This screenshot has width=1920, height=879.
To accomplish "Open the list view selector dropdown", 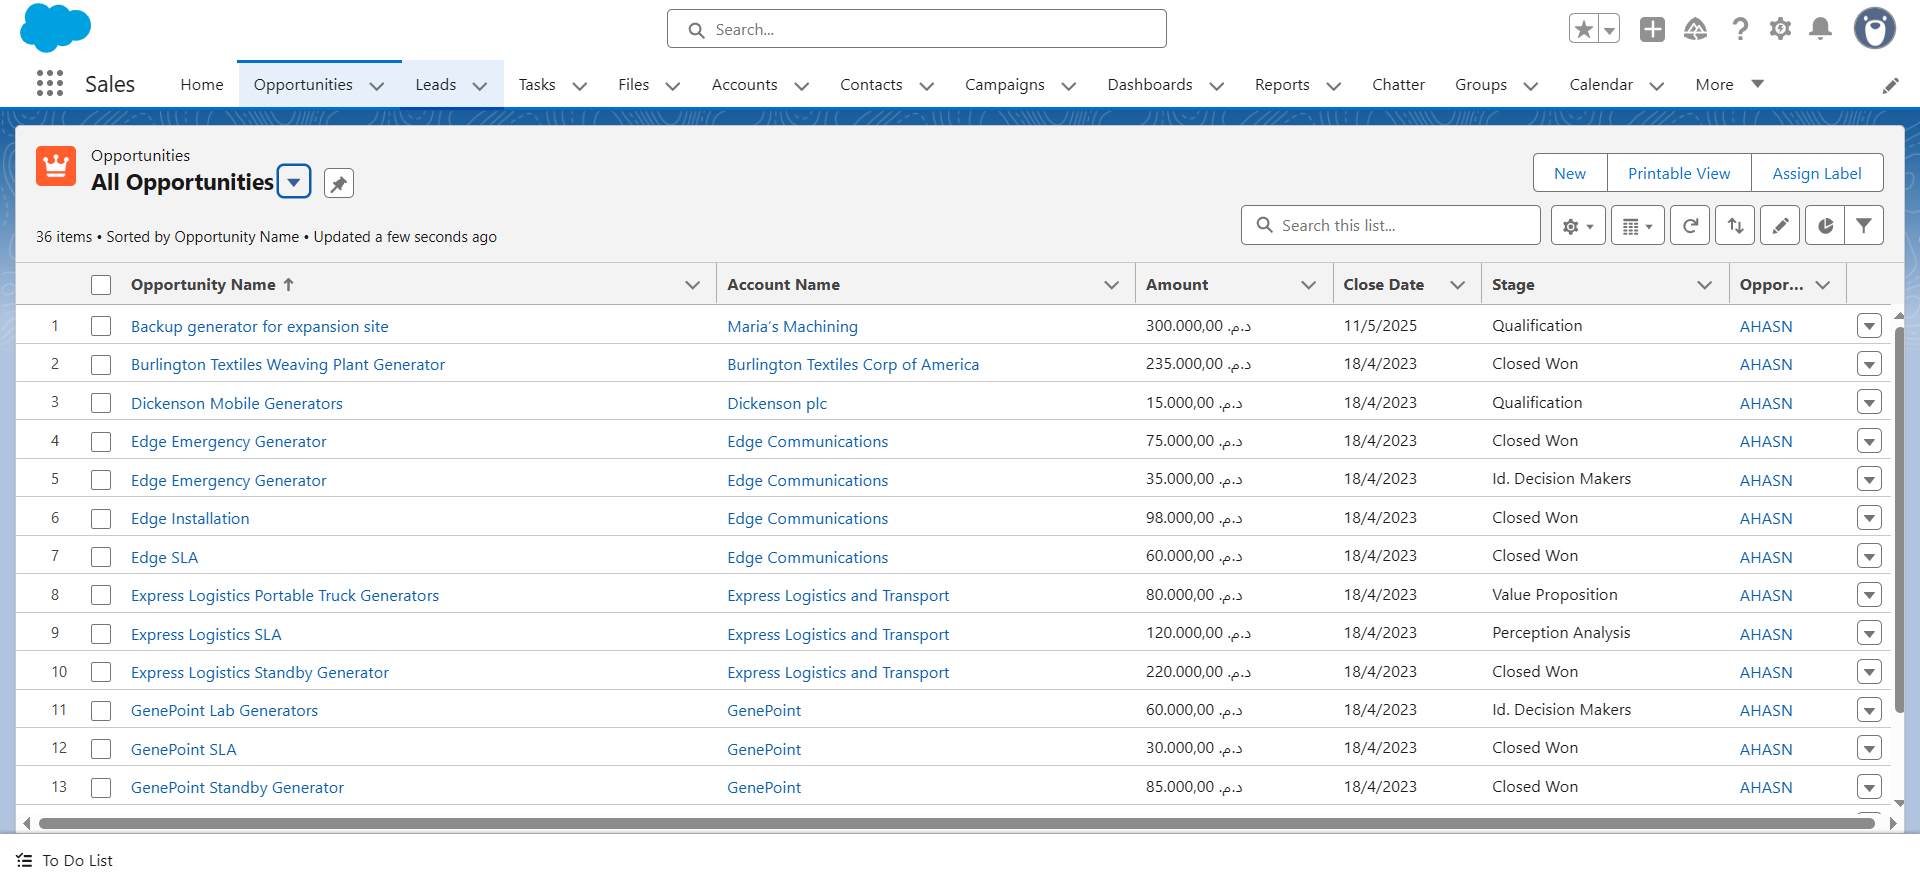I will [294, 182].
